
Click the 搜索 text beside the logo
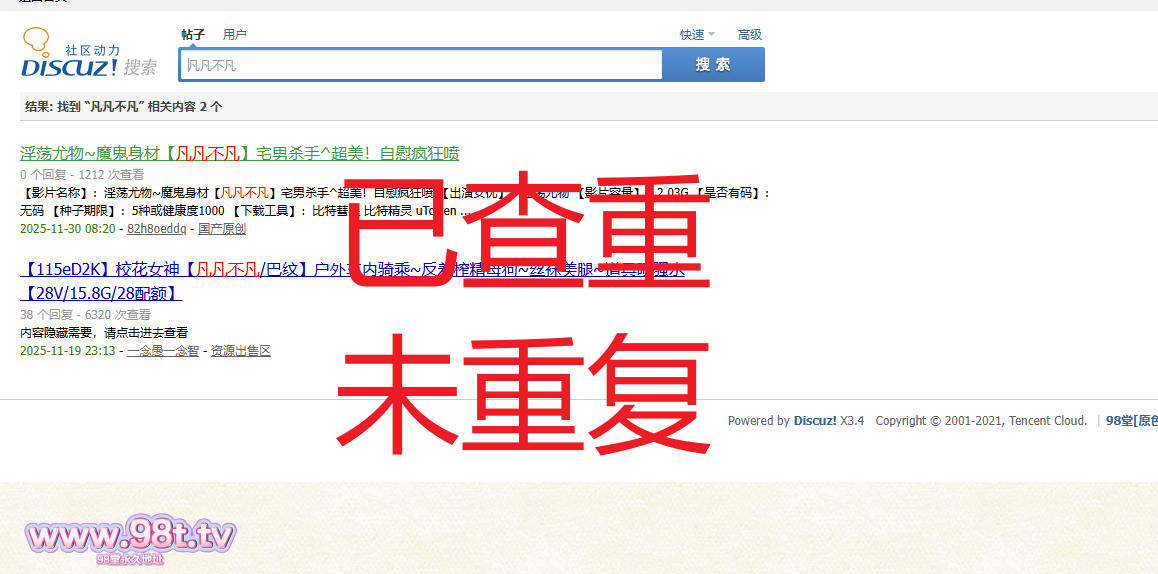[140, 68]
